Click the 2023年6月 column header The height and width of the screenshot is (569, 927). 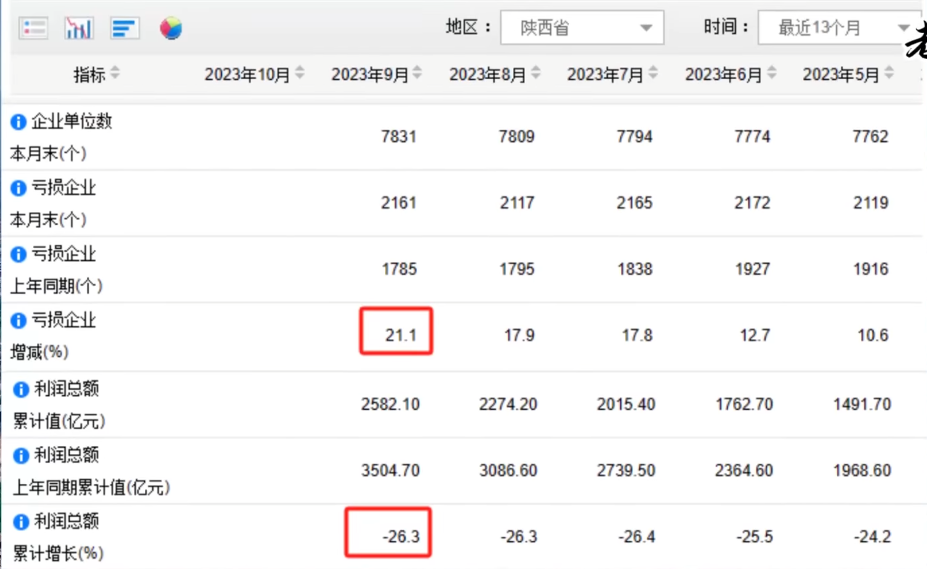pyautogui.click(x=724, y=75)
